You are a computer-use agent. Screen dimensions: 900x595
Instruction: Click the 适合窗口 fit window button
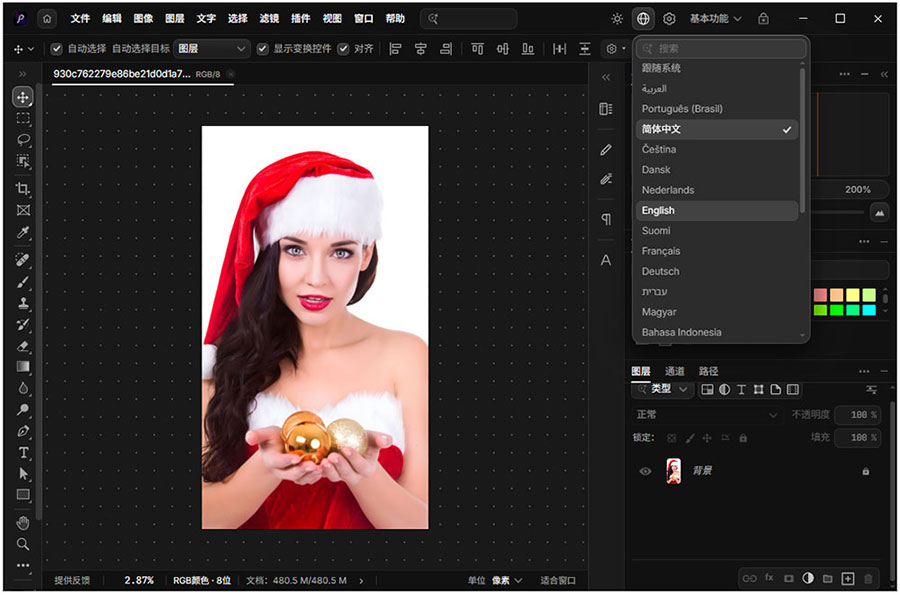(x=558, y=581)
